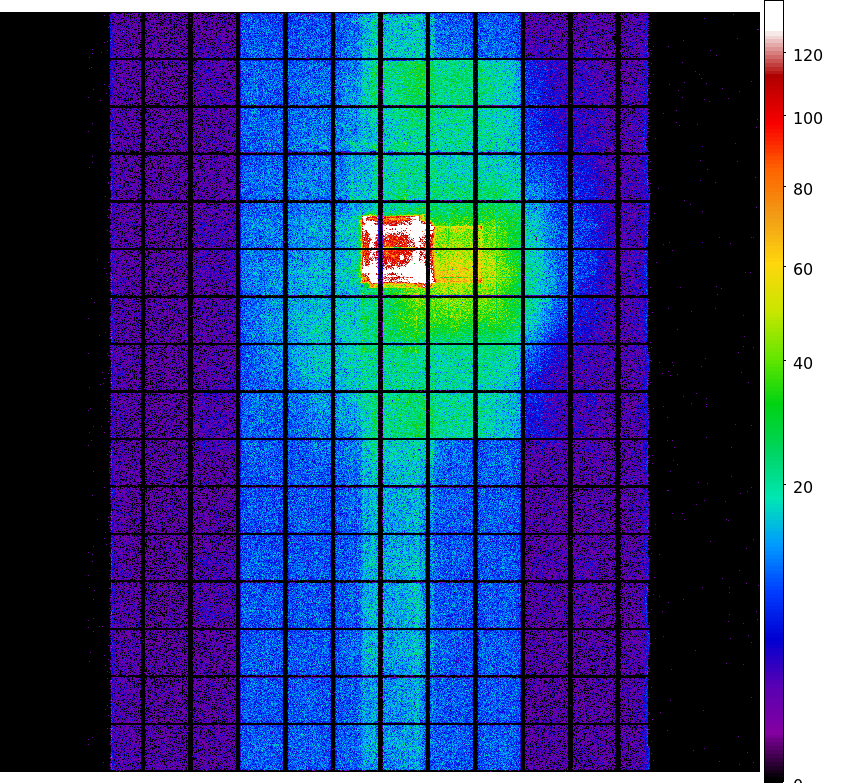Click the saturated white-red hotspot in image
This screenshot has width=868, height=783.
[x=397, y=250]
